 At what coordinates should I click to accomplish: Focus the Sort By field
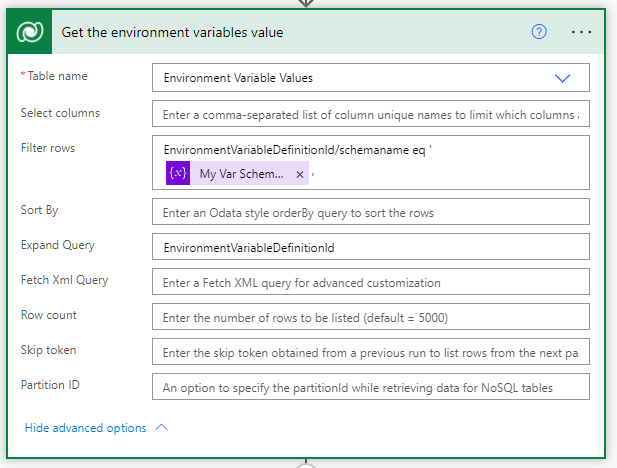[x=371, y=212]
